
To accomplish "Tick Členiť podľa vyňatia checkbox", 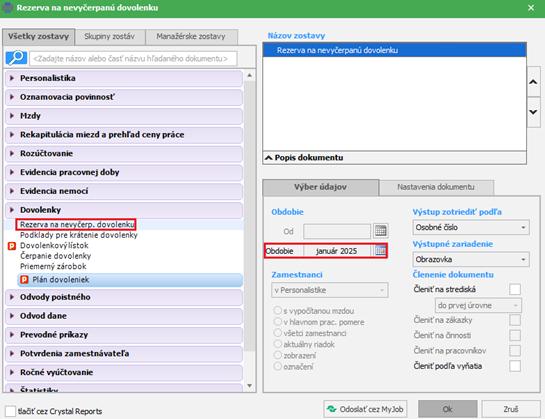I will pos(515,366).
